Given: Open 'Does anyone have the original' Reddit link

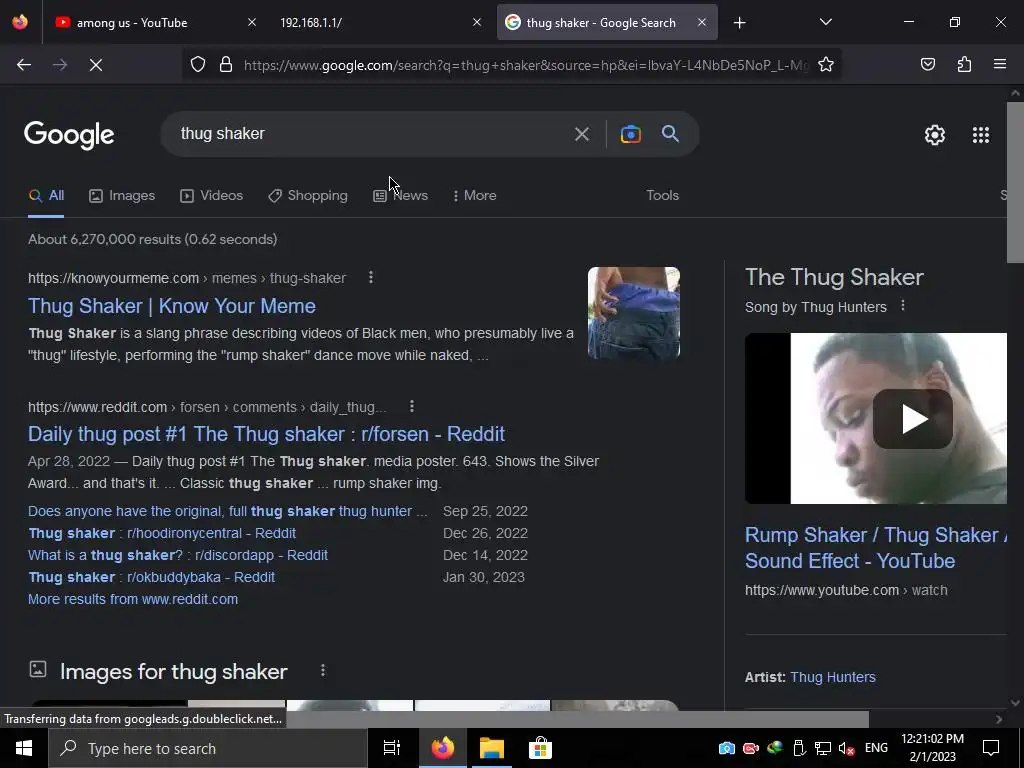Looking at the screenshot, I should point(228,511).
